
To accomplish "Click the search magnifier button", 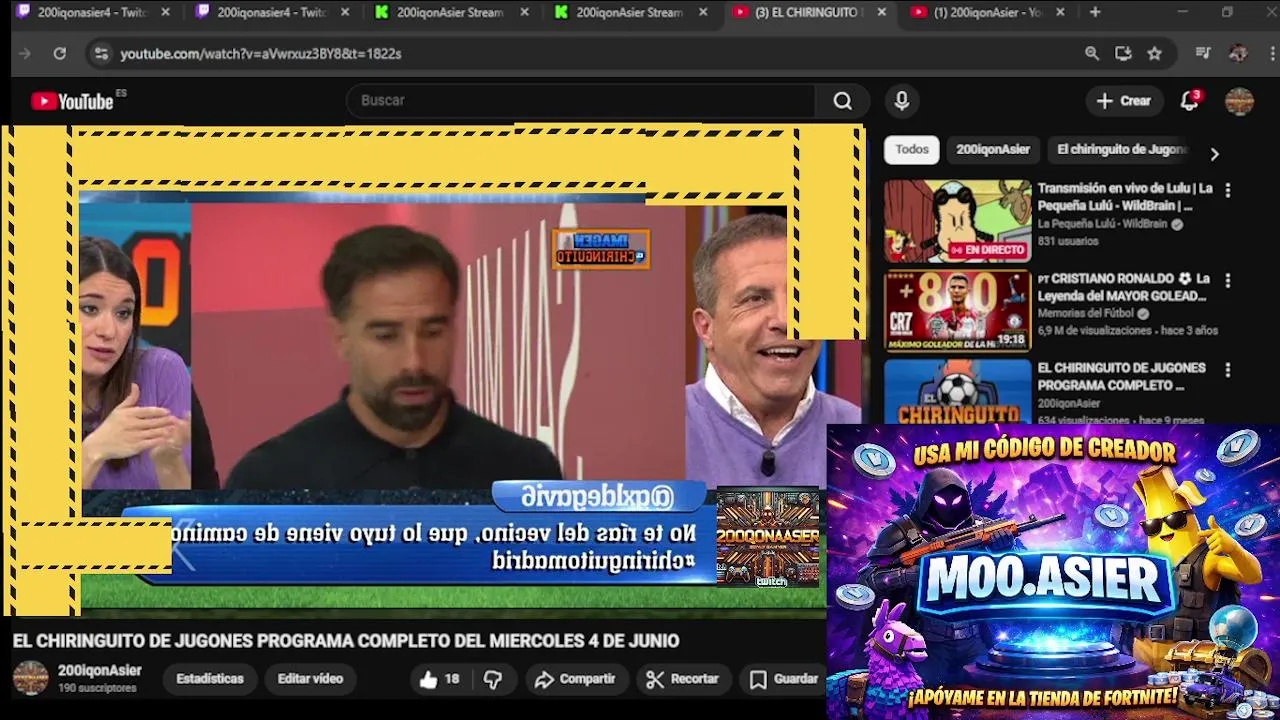I will click(843, 101).
